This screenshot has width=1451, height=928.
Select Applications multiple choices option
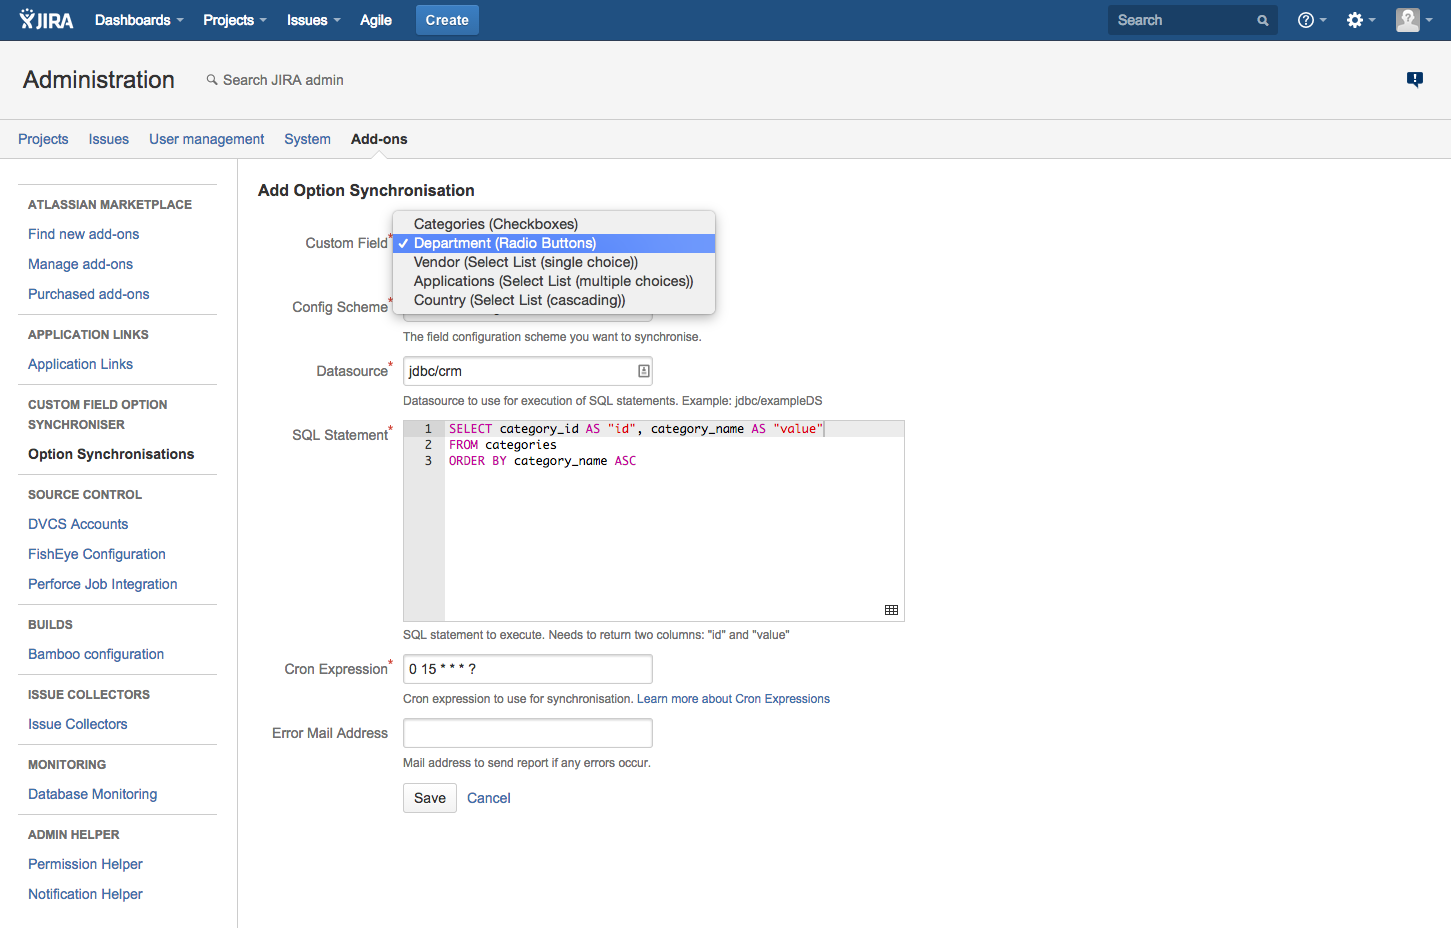[553, 281]
